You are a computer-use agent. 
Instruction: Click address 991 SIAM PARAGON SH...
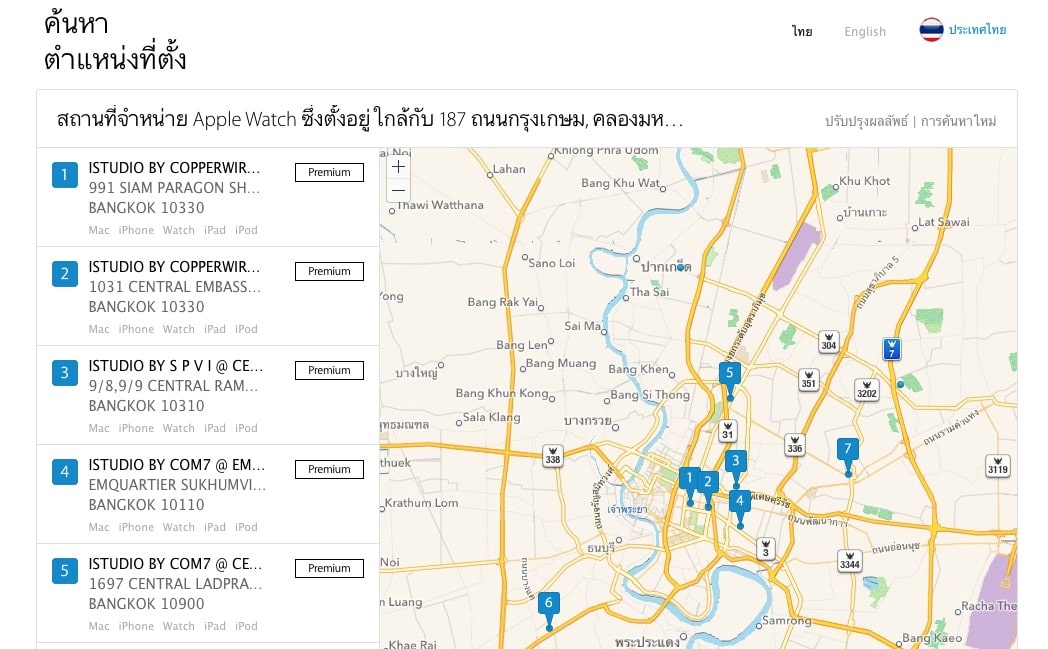click(174, 188)
